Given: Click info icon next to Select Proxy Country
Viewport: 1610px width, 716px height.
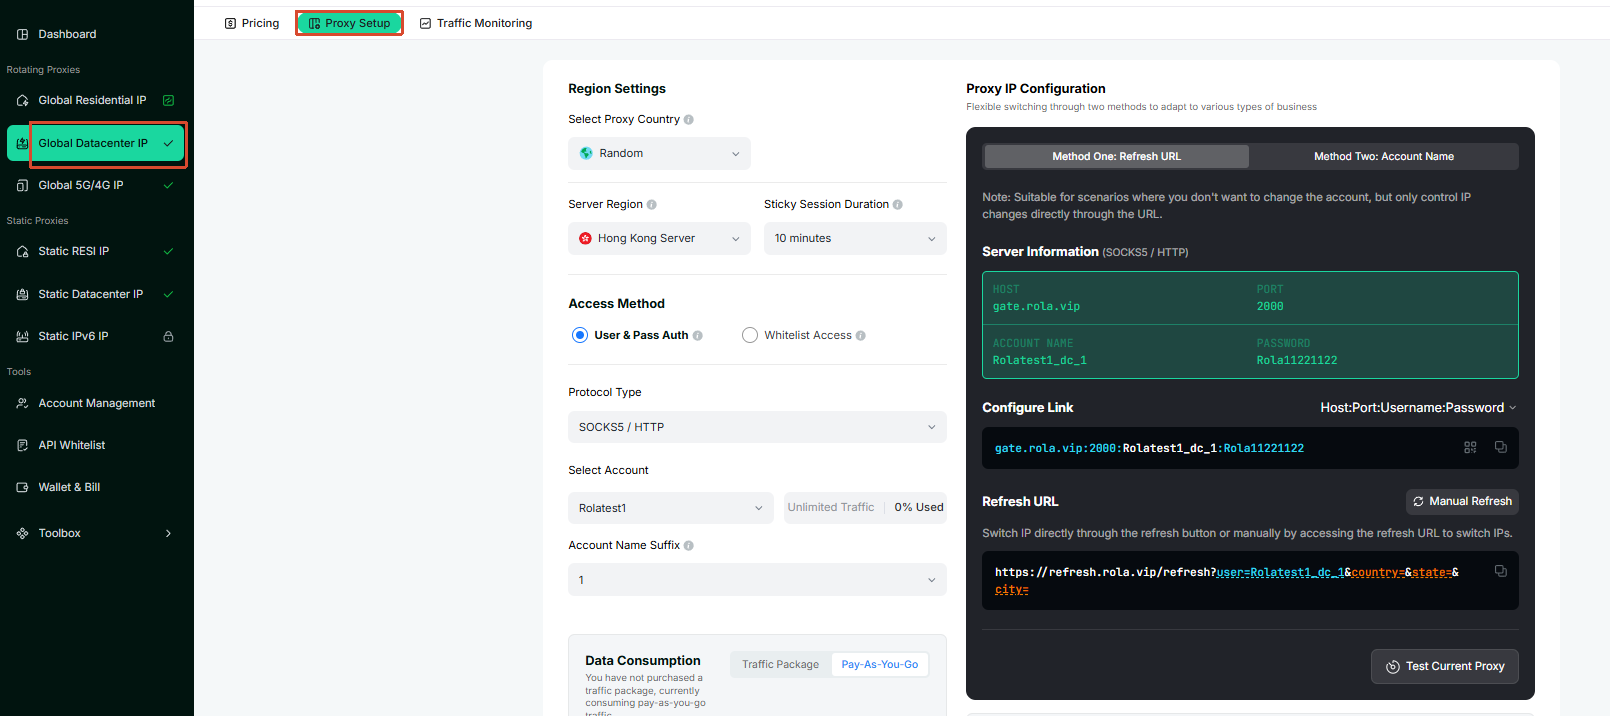Looking at the screenshot, I should 688,119.
